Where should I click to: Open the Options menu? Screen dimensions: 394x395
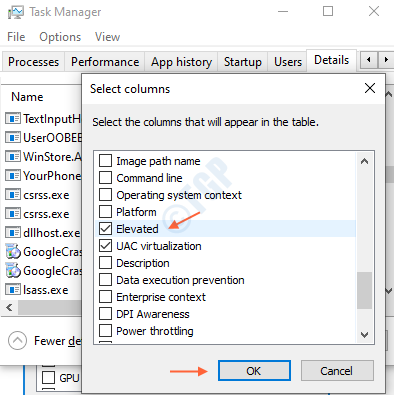click(60, 37)
